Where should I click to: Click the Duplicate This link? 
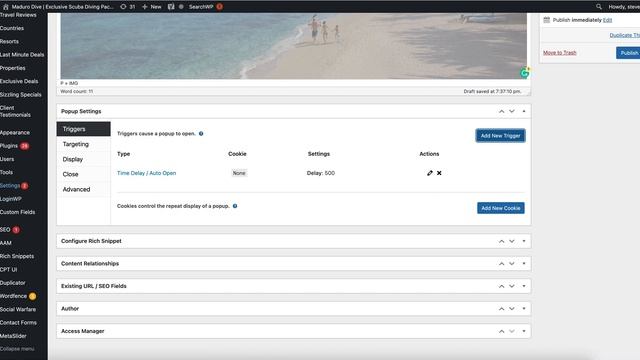tap(624, 35)
